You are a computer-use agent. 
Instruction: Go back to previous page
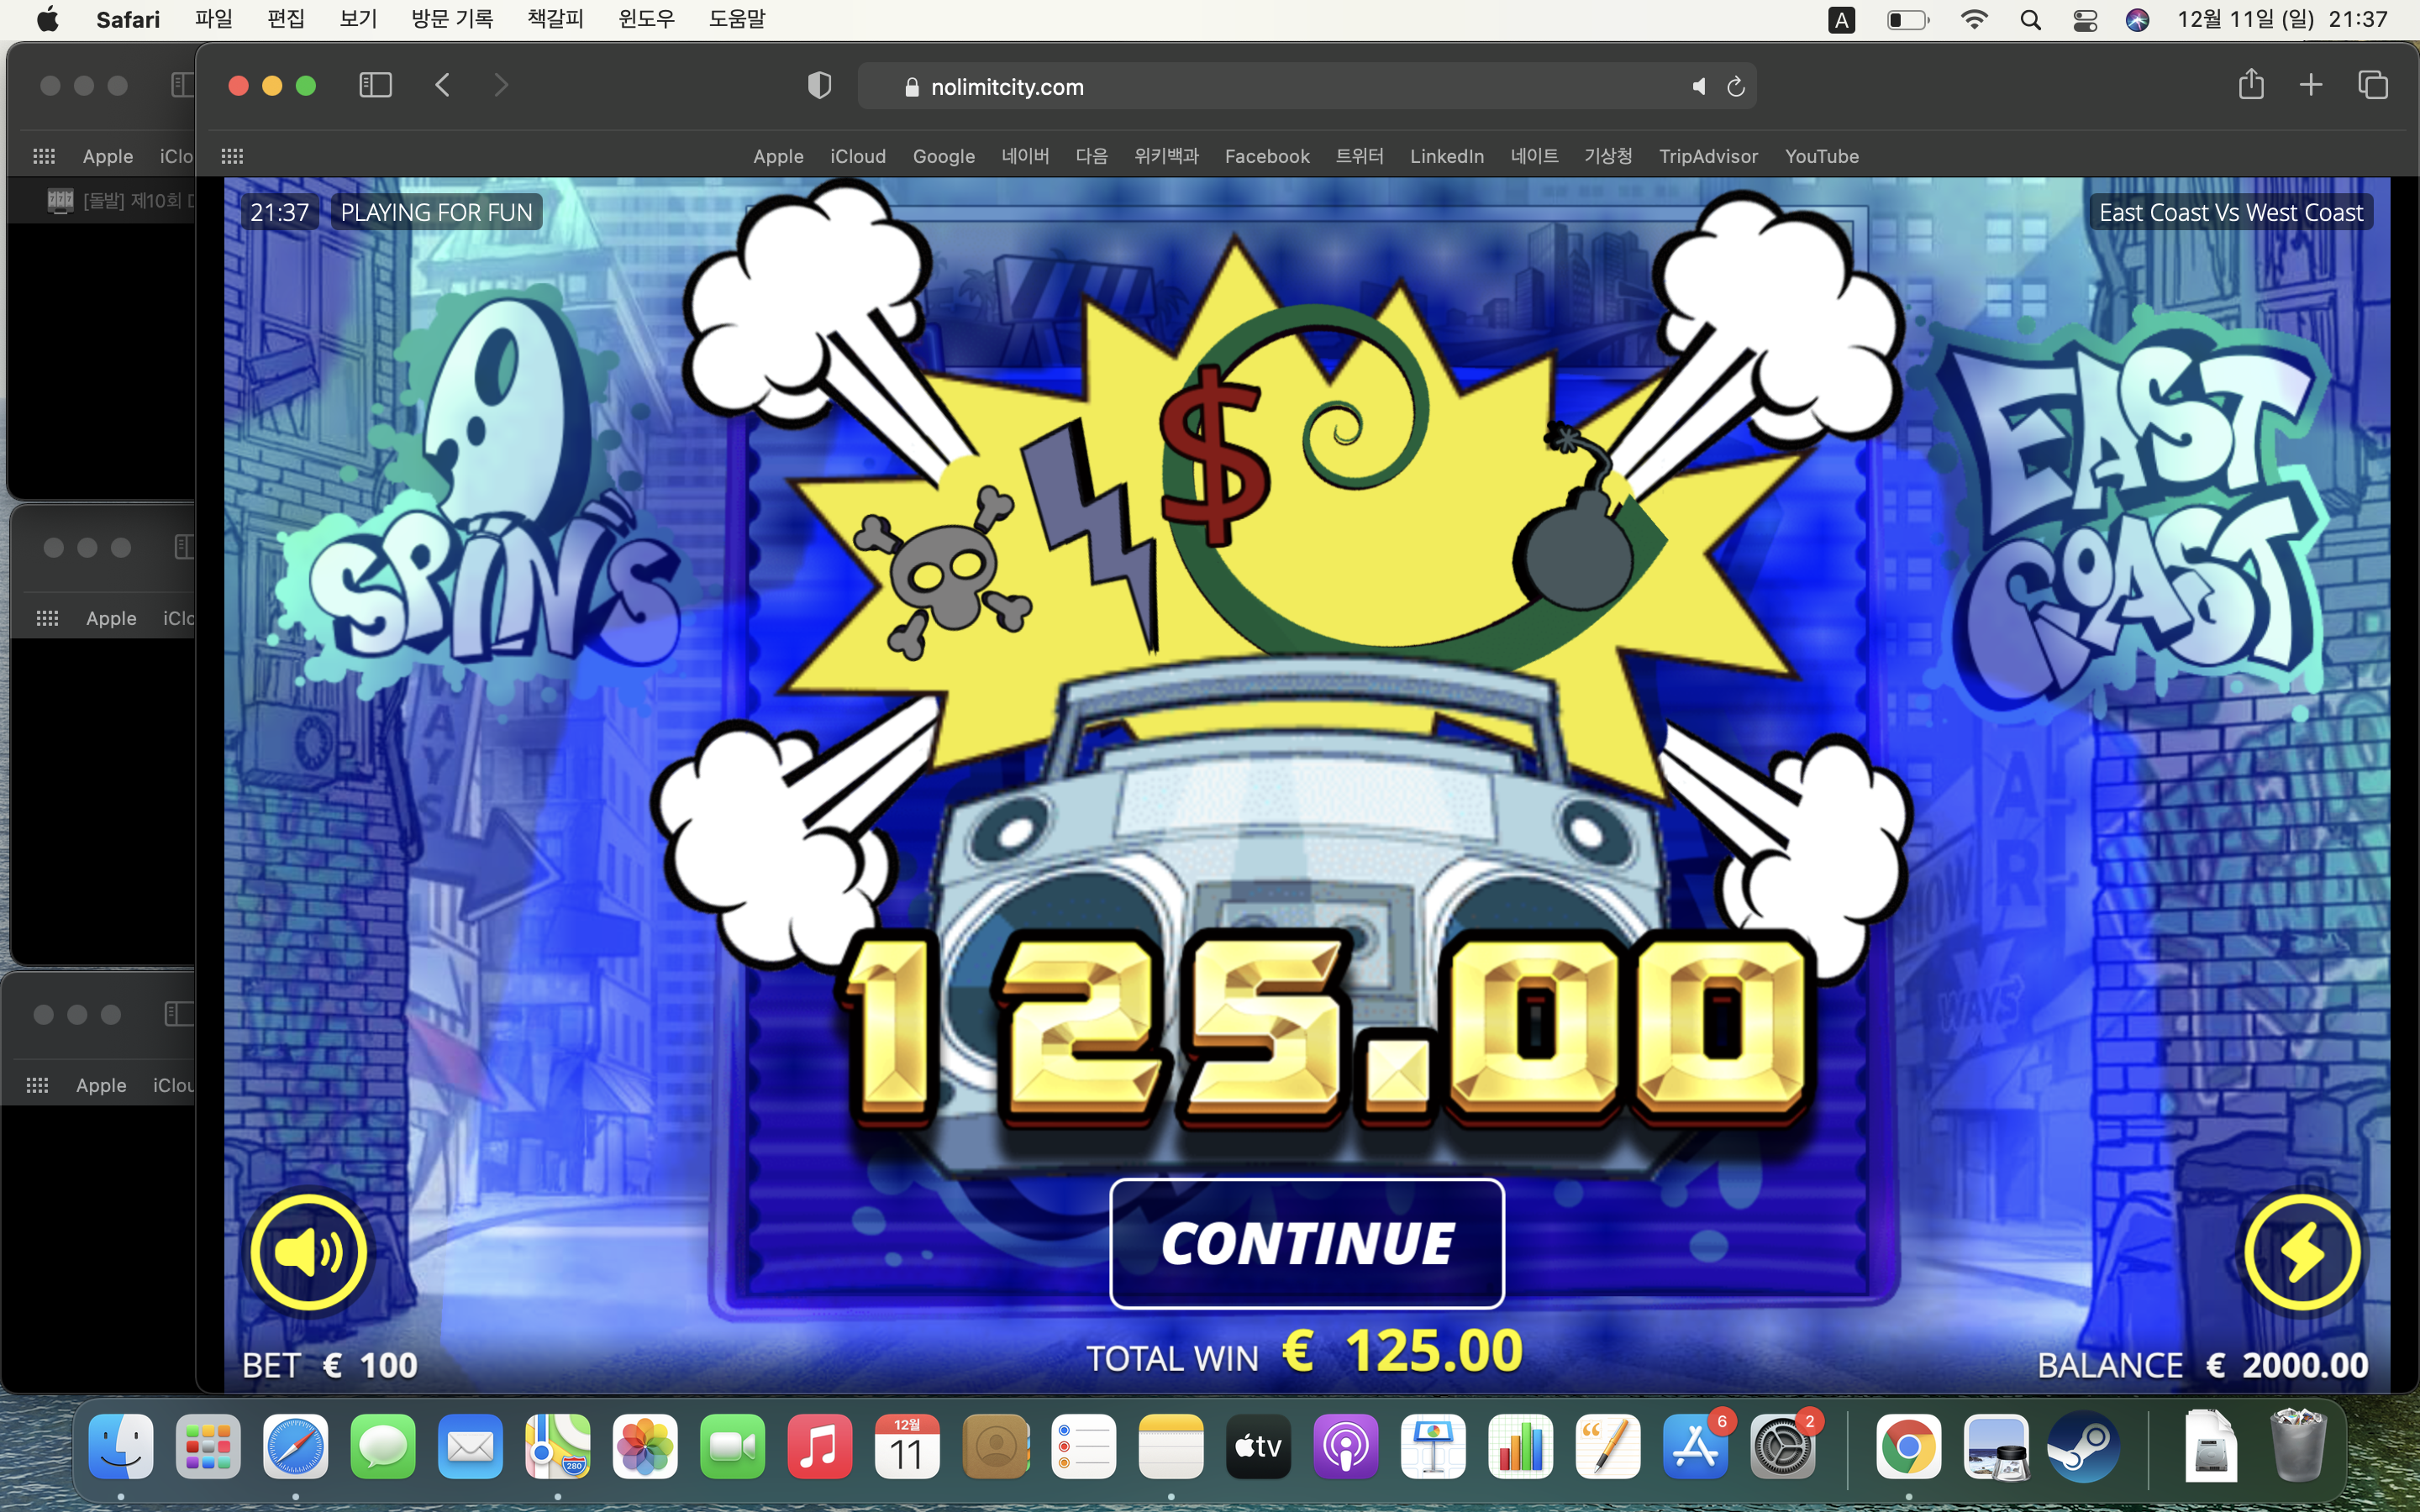click(443, 86)
